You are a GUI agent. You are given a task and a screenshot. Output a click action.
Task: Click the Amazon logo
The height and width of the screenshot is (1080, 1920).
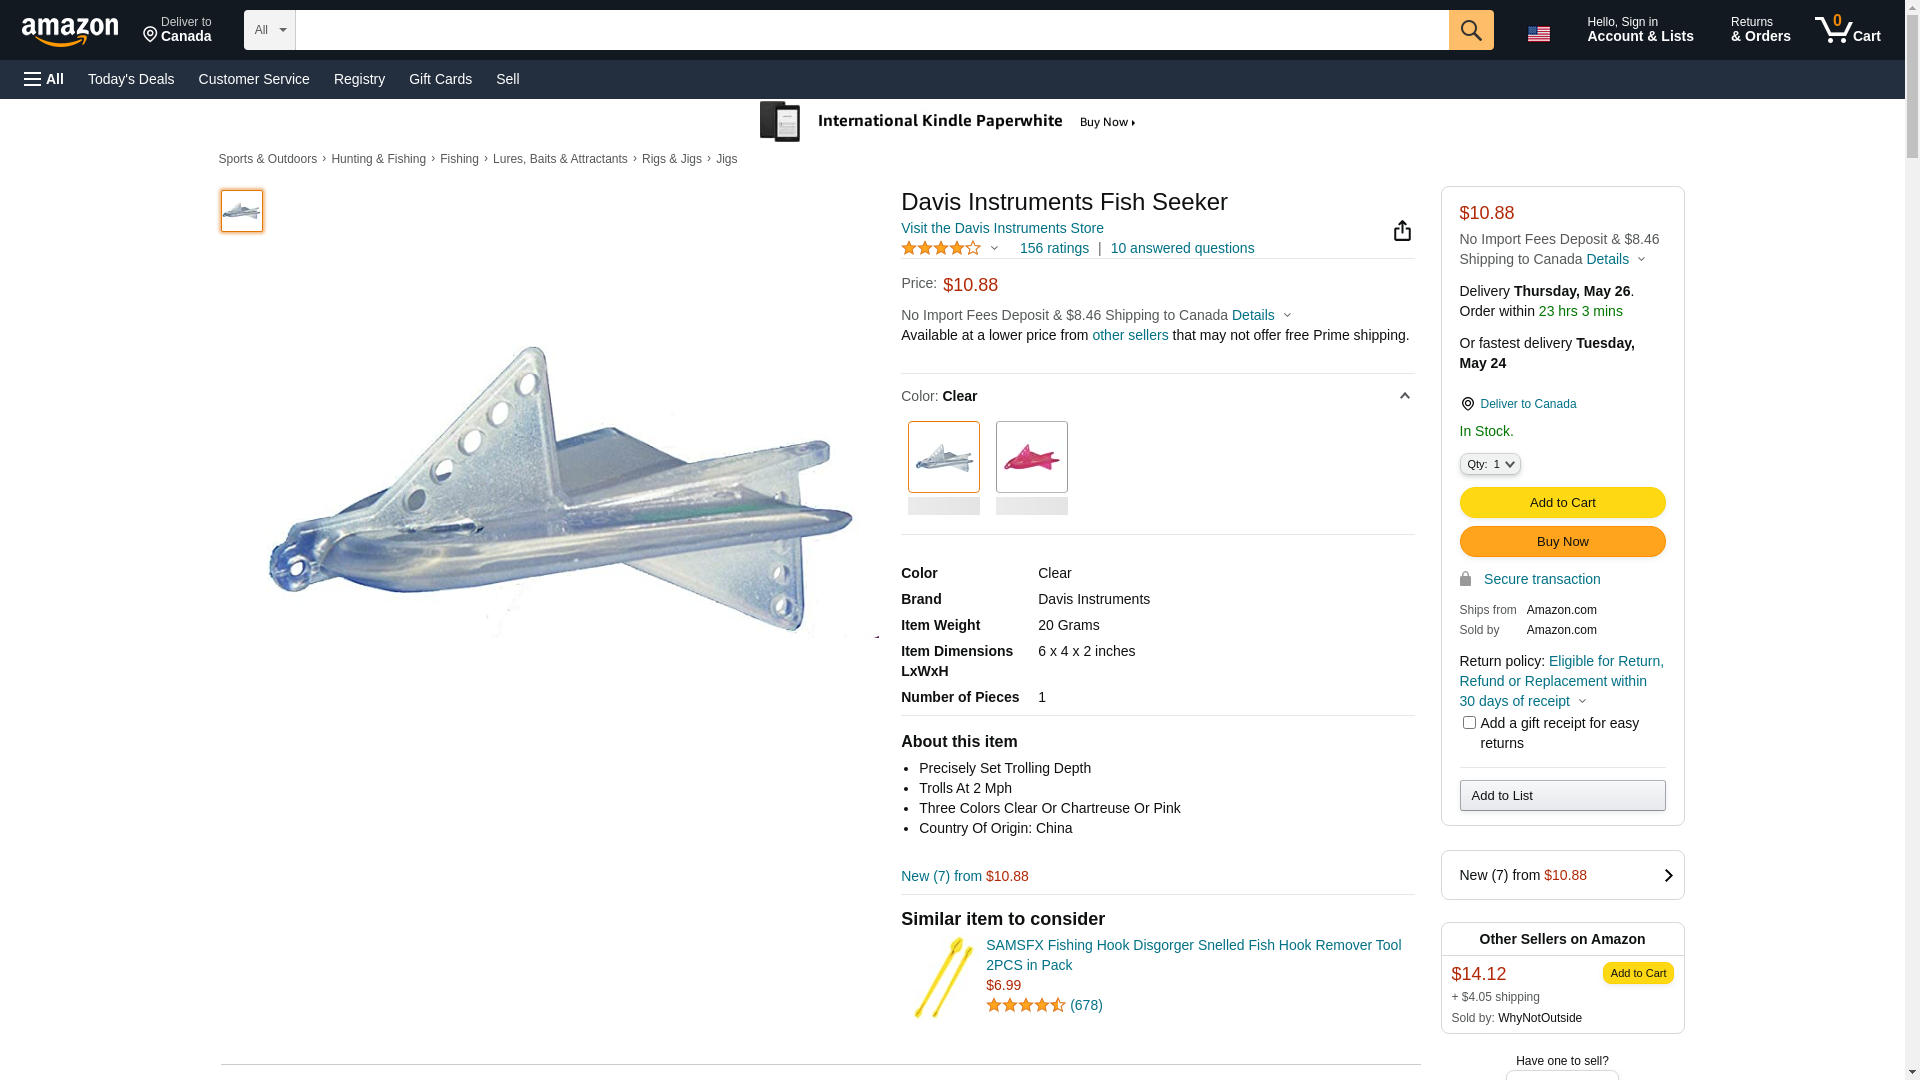tap(70, 31)
